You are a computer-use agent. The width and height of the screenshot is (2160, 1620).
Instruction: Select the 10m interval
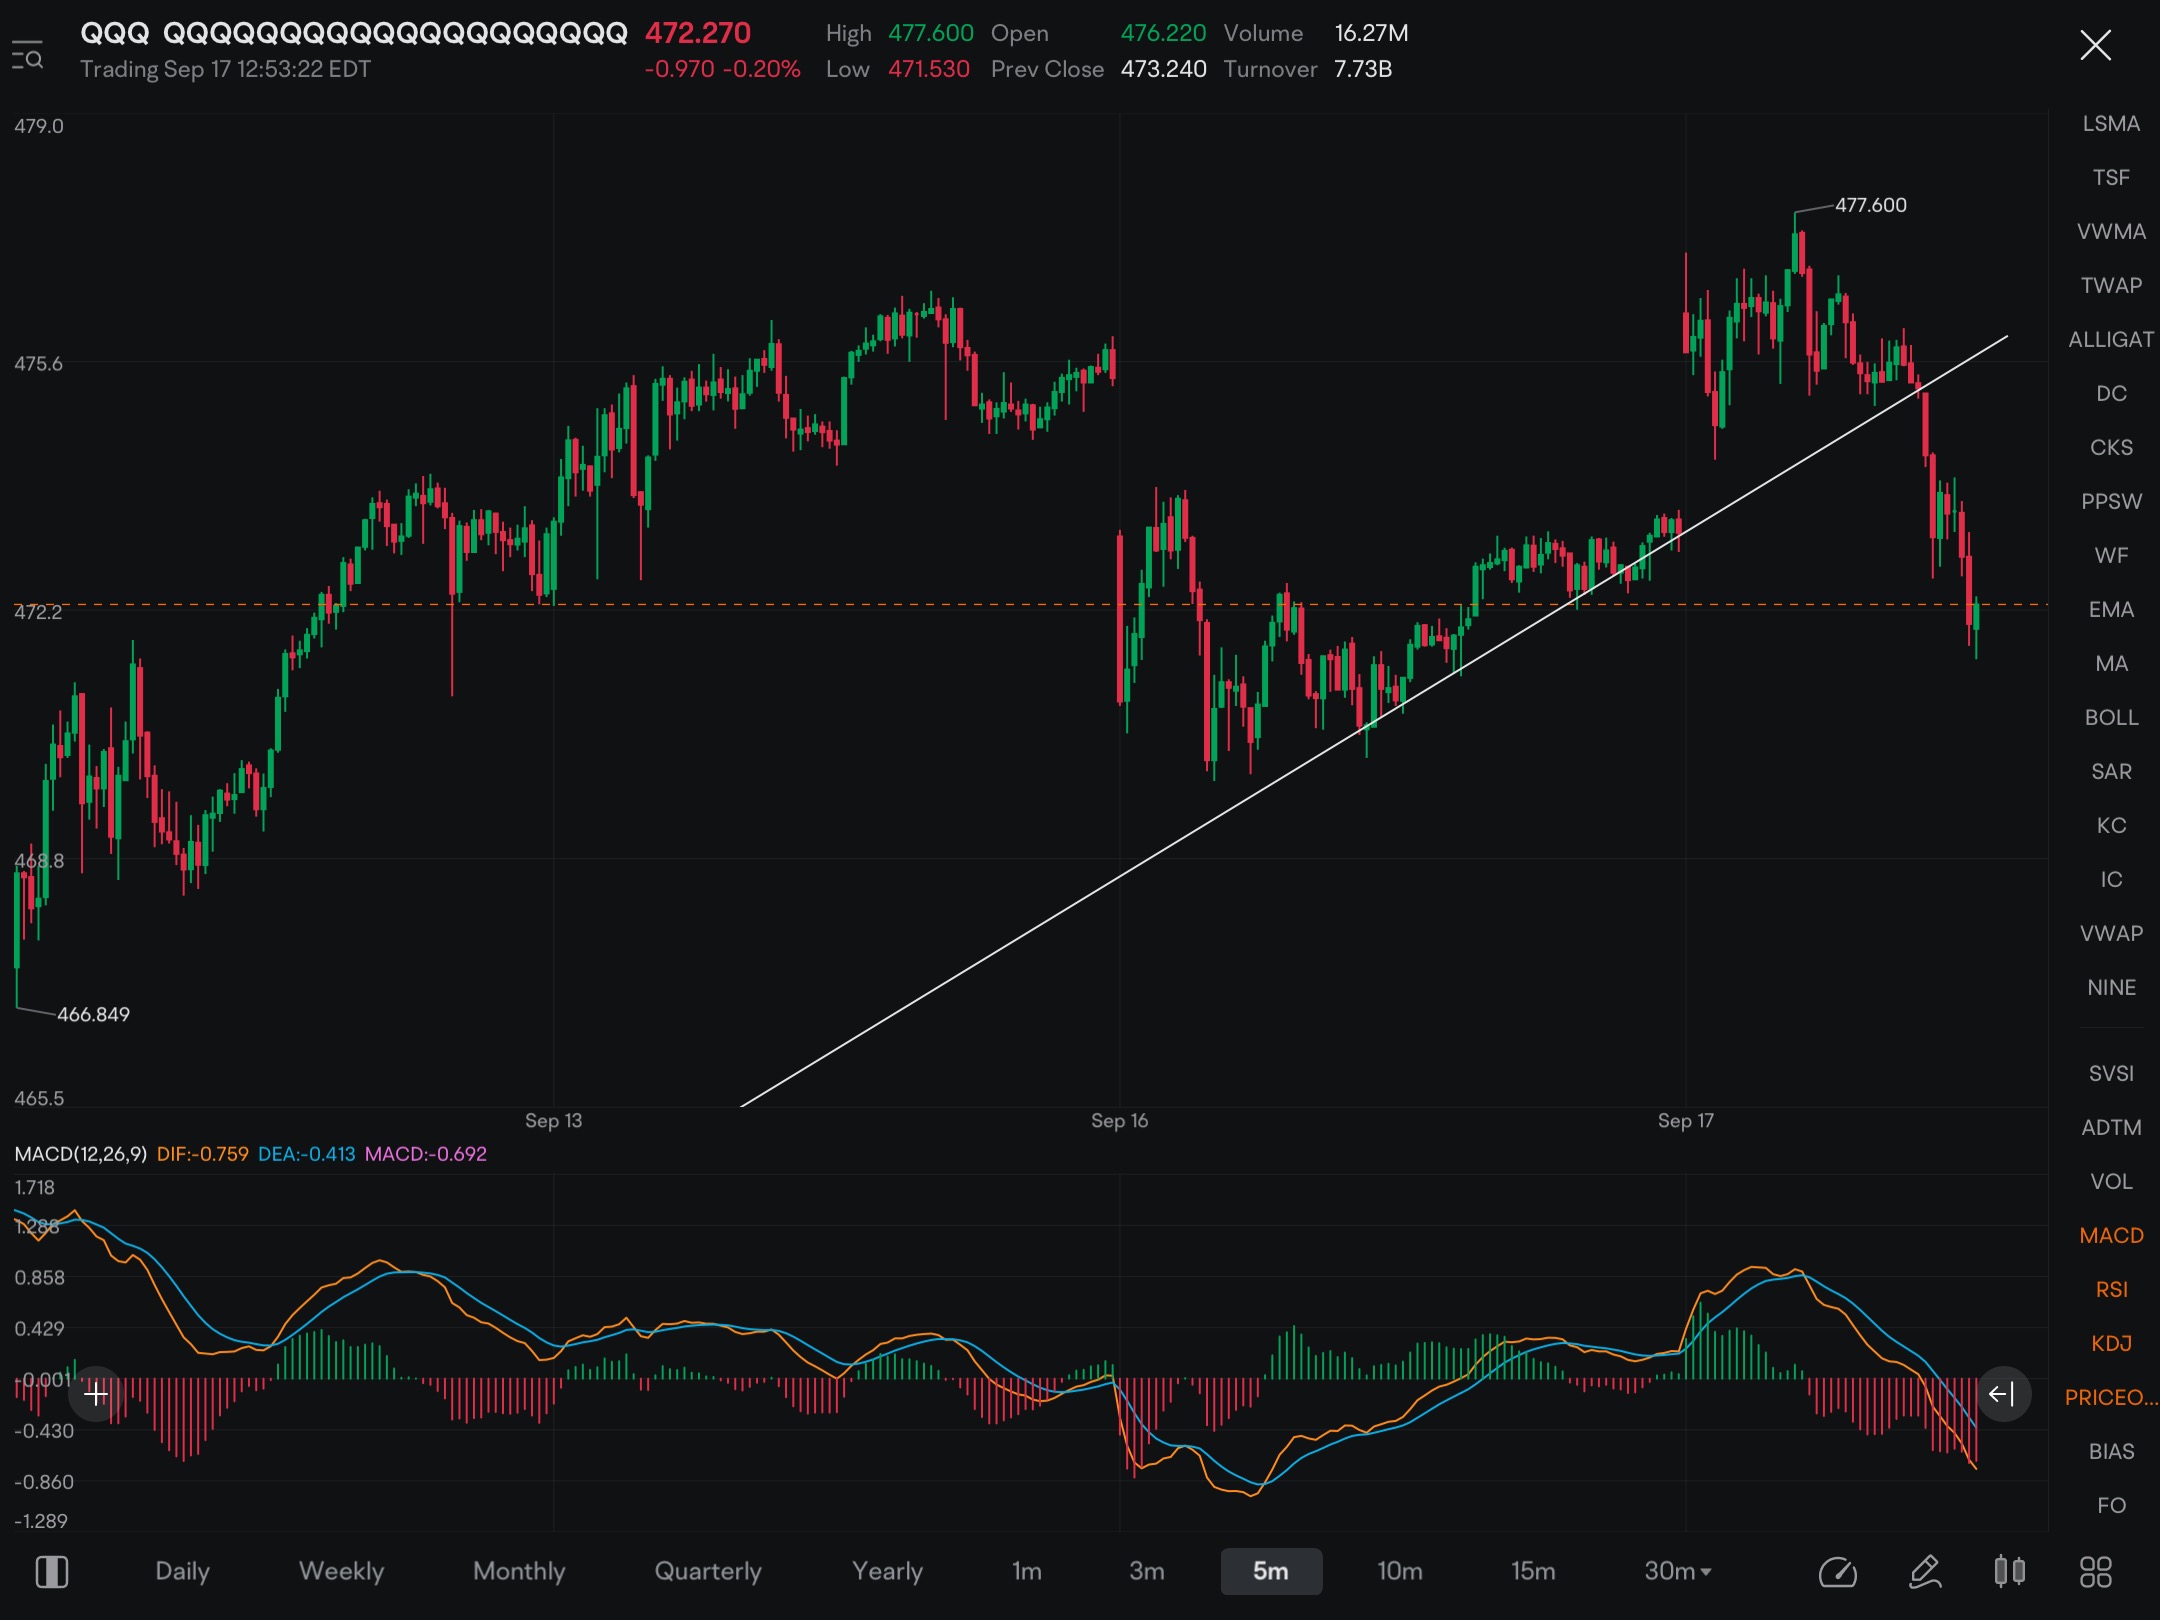(1399, 1571)
